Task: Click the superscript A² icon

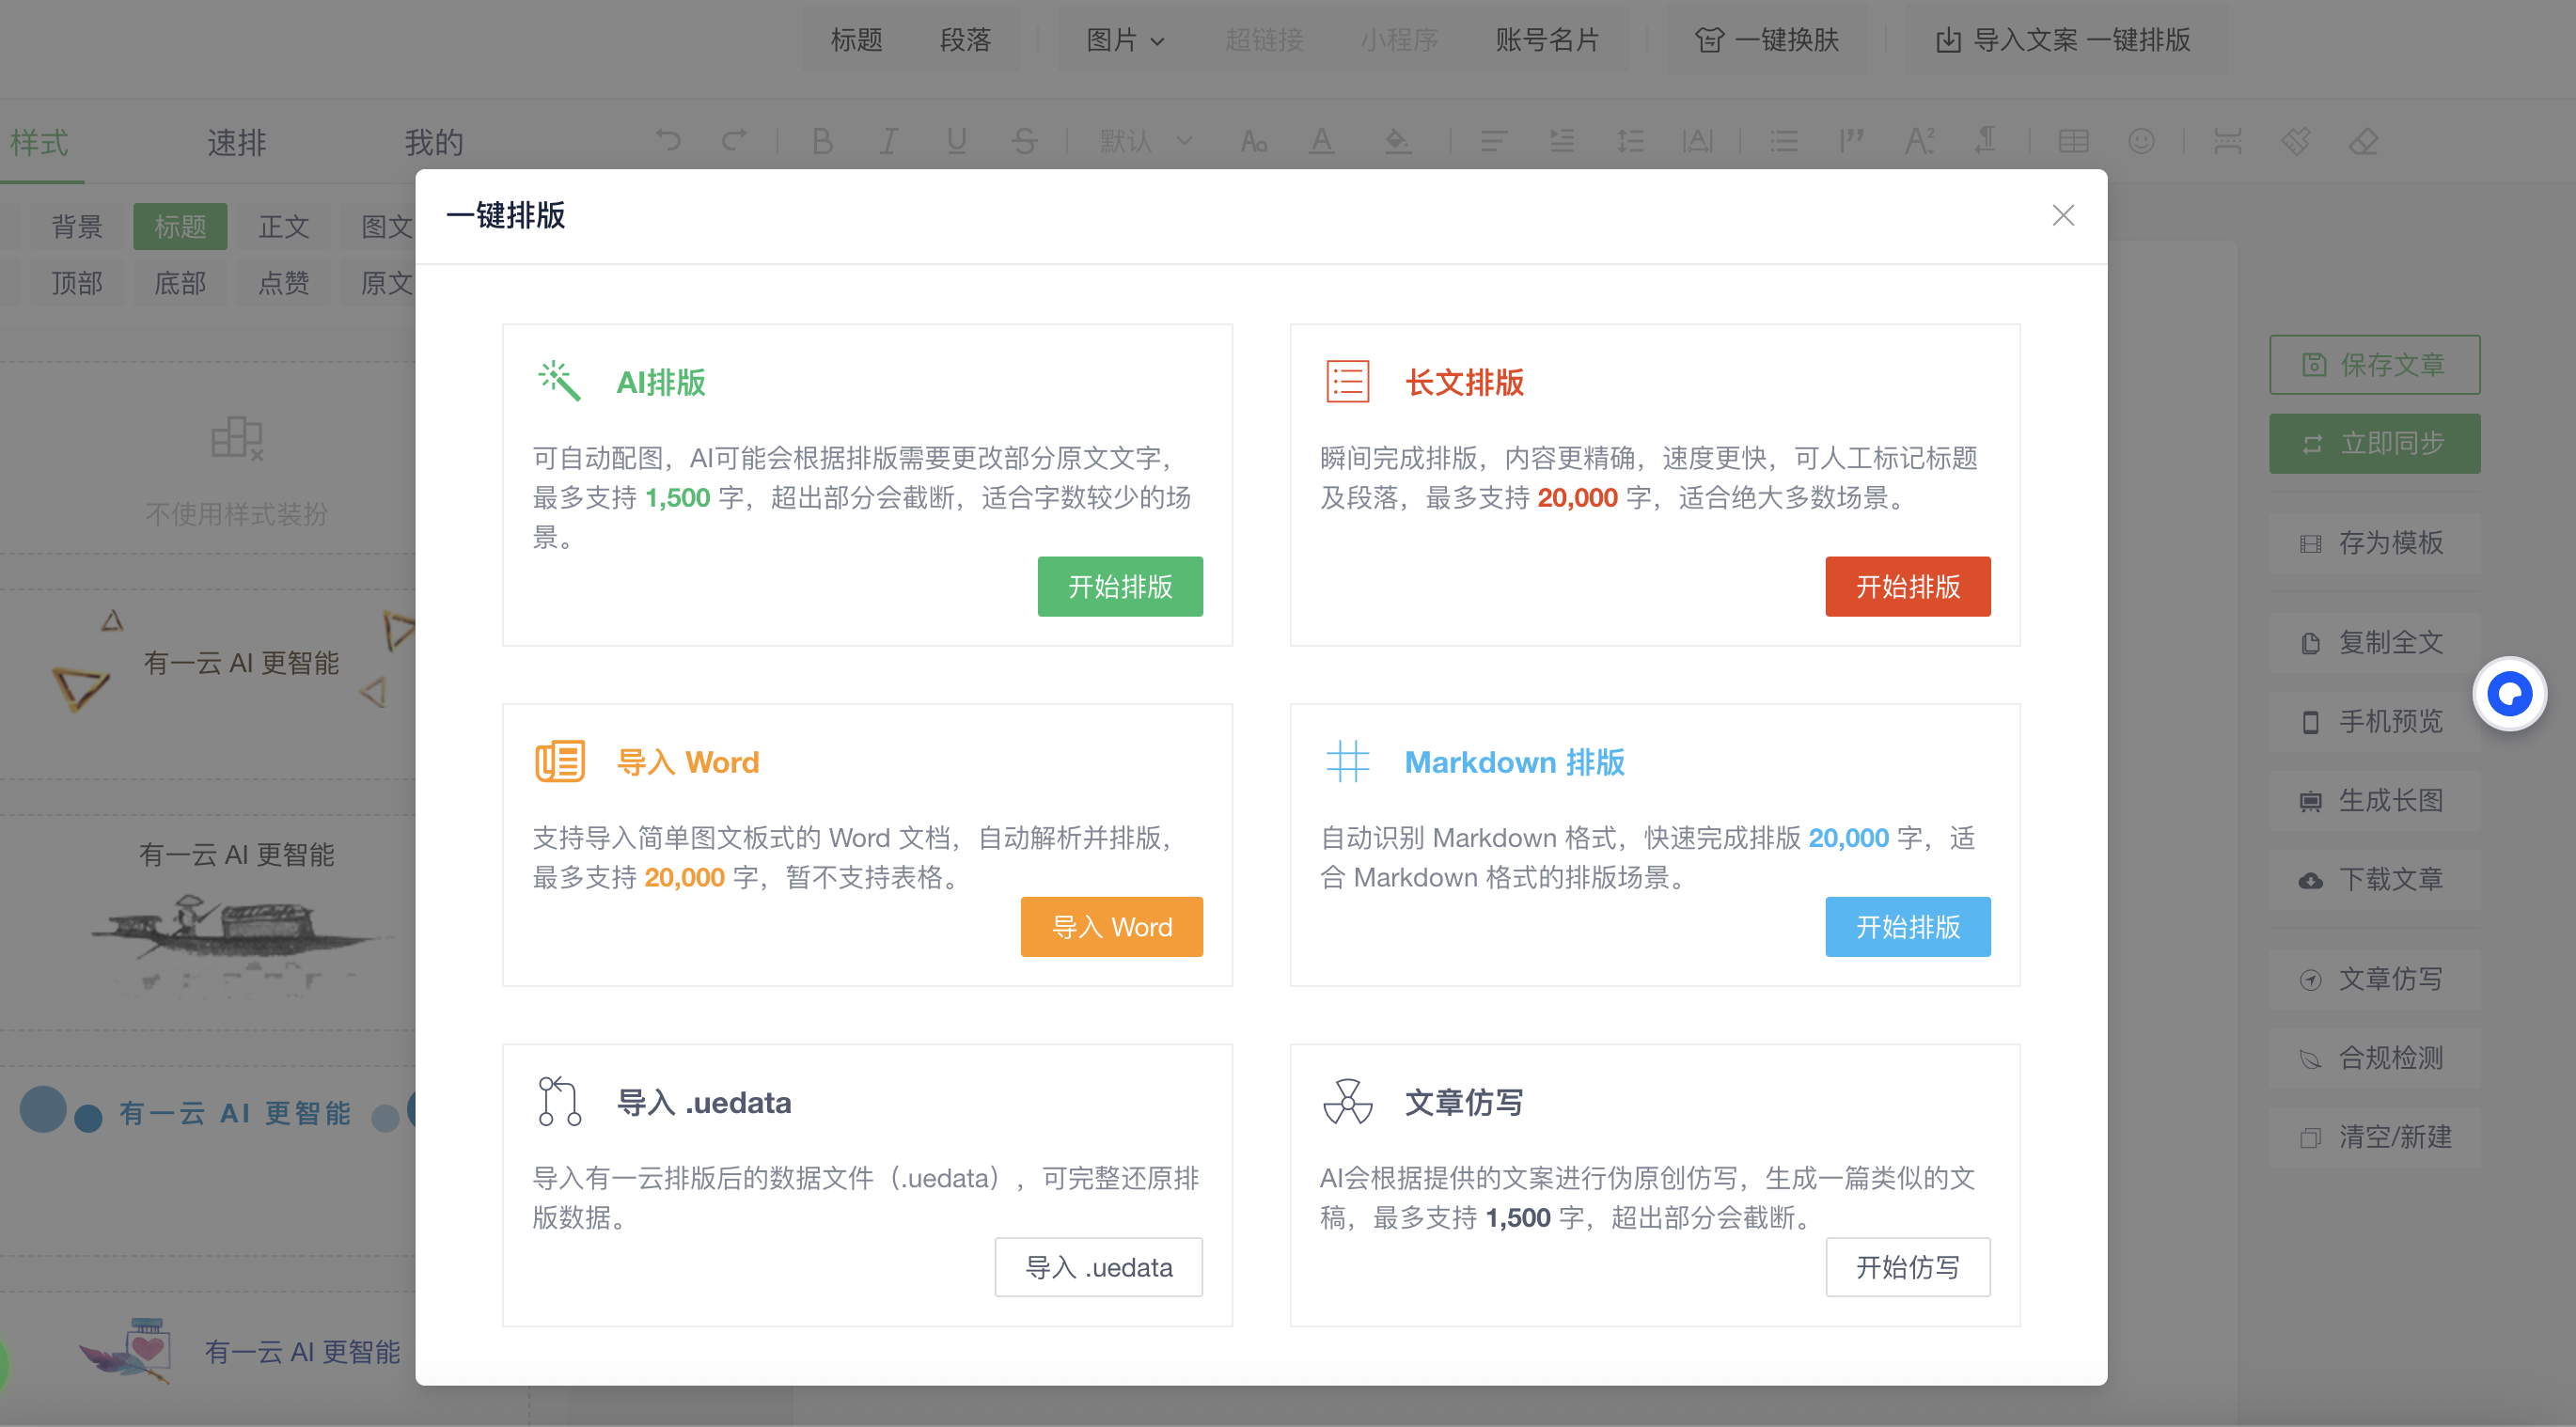Action: pos(1918,141)
